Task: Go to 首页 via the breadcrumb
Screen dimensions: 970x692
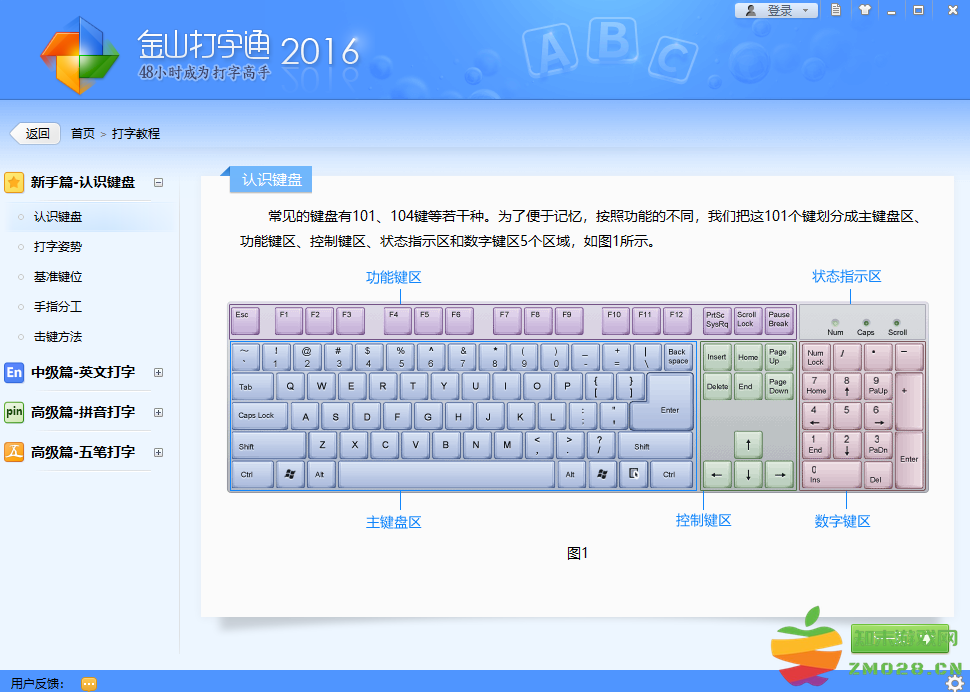Action: [x=83, y=133]
